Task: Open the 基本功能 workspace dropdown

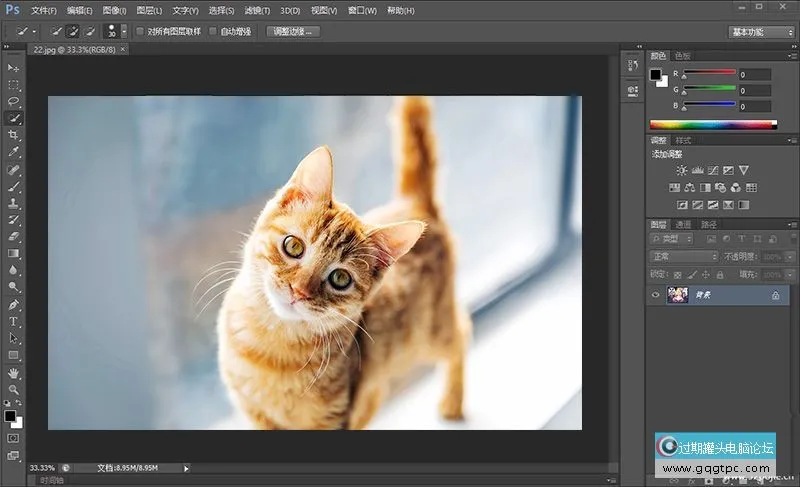Action: (x=761, y=32)
